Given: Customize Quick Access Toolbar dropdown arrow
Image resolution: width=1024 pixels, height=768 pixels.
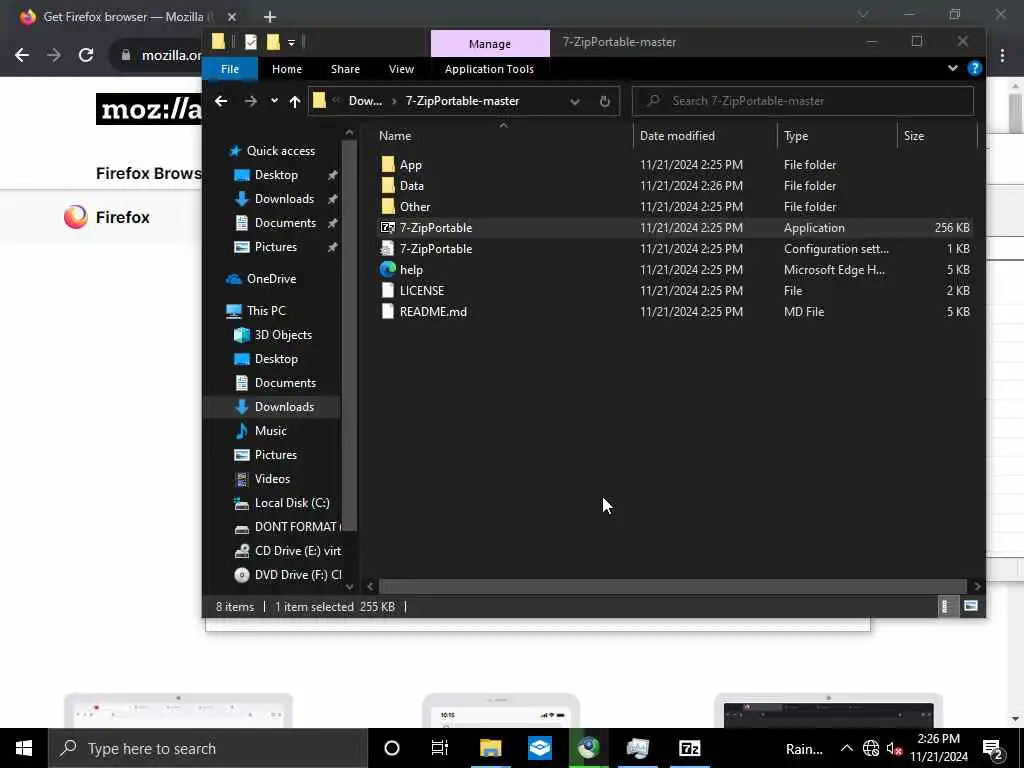Looking at the screenshot, I should coord(291,43).
